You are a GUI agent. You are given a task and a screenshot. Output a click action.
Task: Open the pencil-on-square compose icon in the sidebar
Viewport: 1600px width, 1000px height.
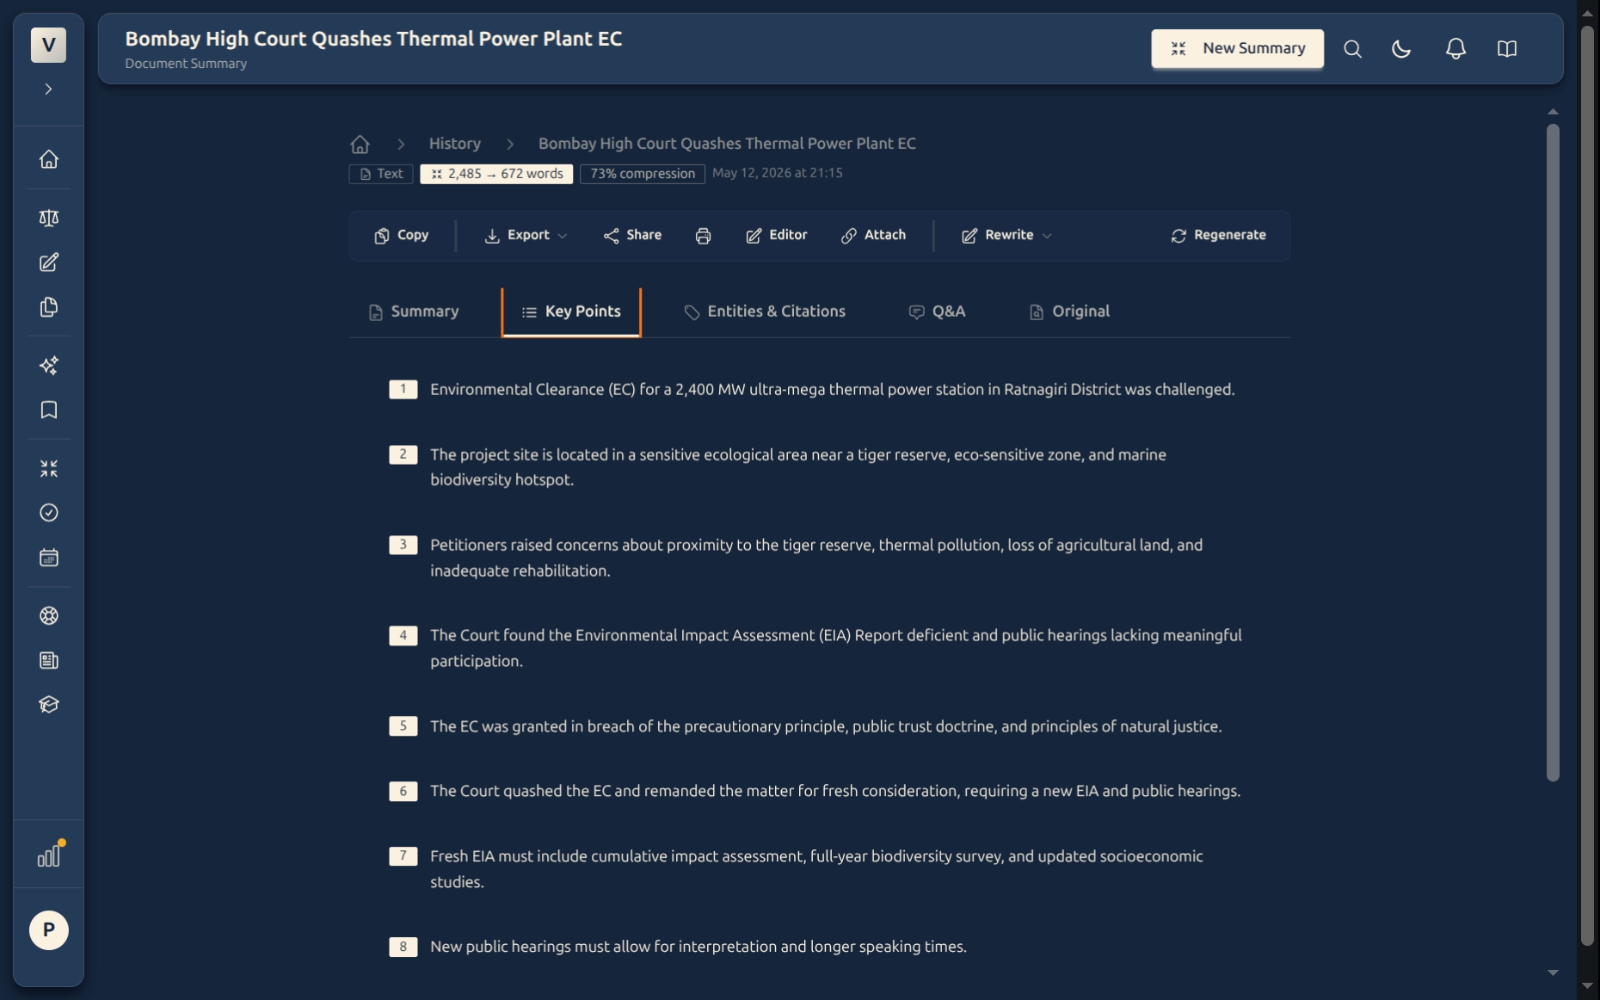[x=48, y=262]
